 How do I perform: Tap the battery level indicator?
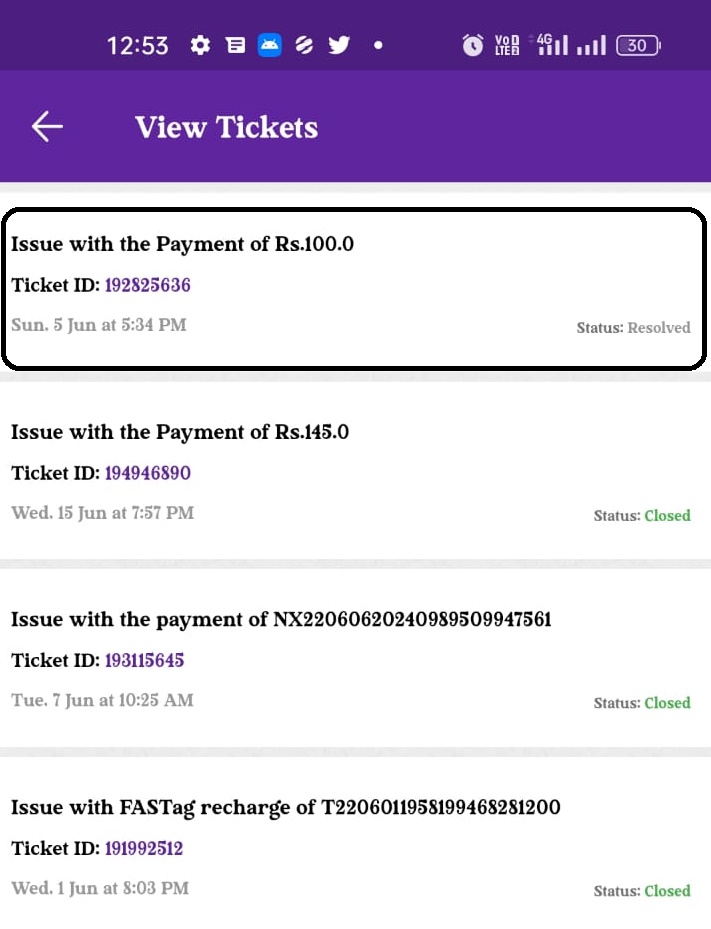638,46
